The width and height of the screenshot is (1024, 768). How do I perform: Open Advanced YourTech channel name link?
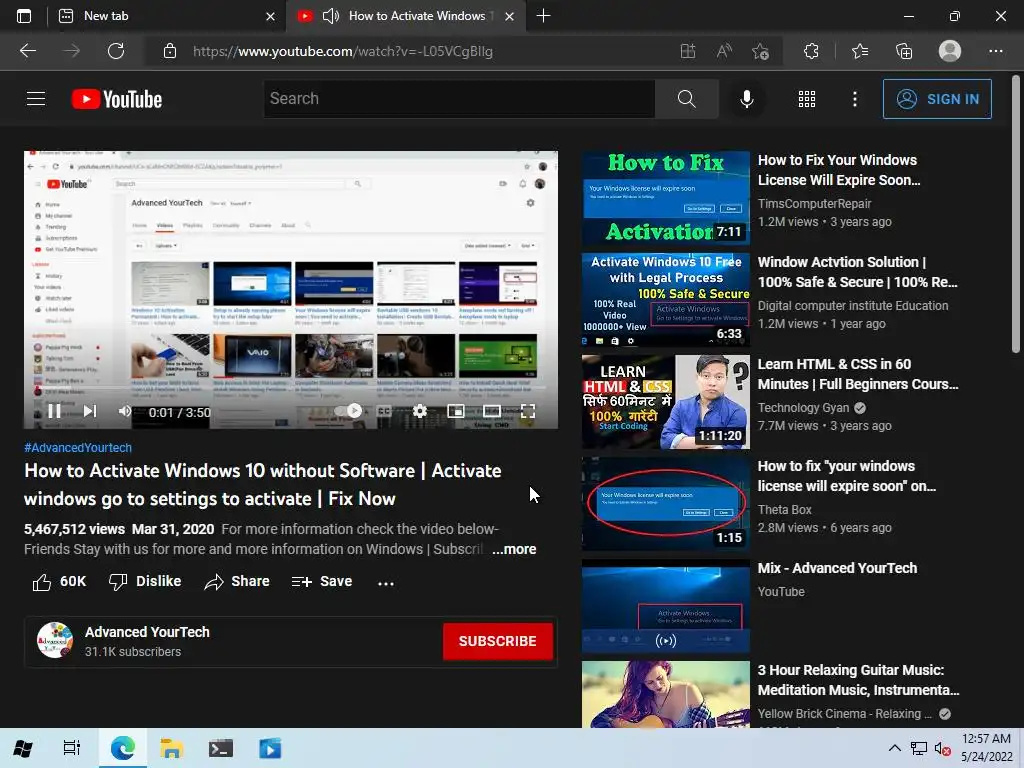147,632
